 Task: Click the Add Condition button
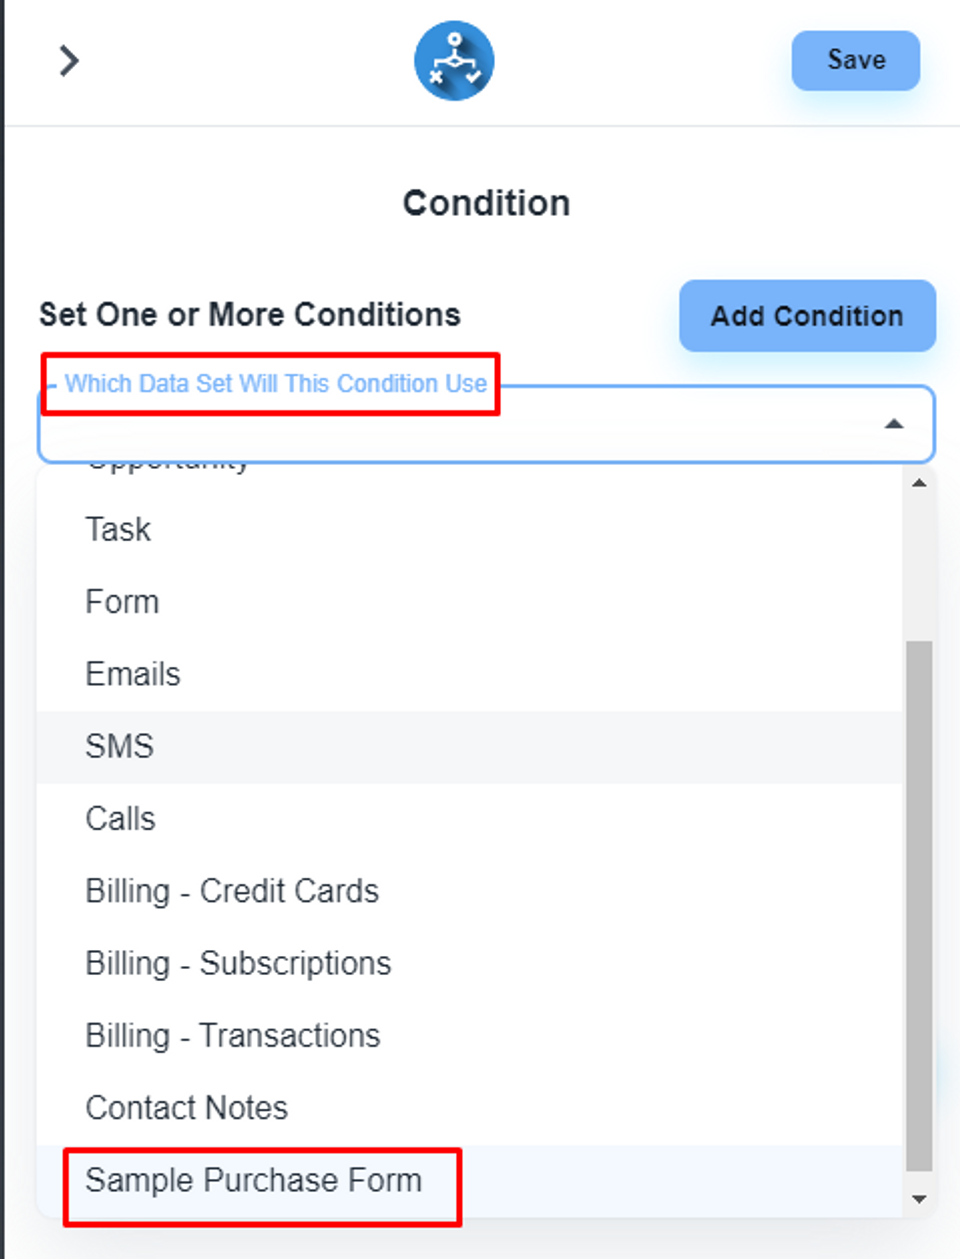(x=806, y=316)
